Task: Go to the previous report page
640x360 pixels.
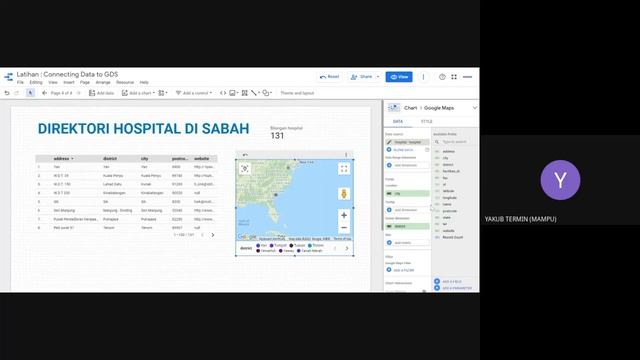Action: [44, 93]
